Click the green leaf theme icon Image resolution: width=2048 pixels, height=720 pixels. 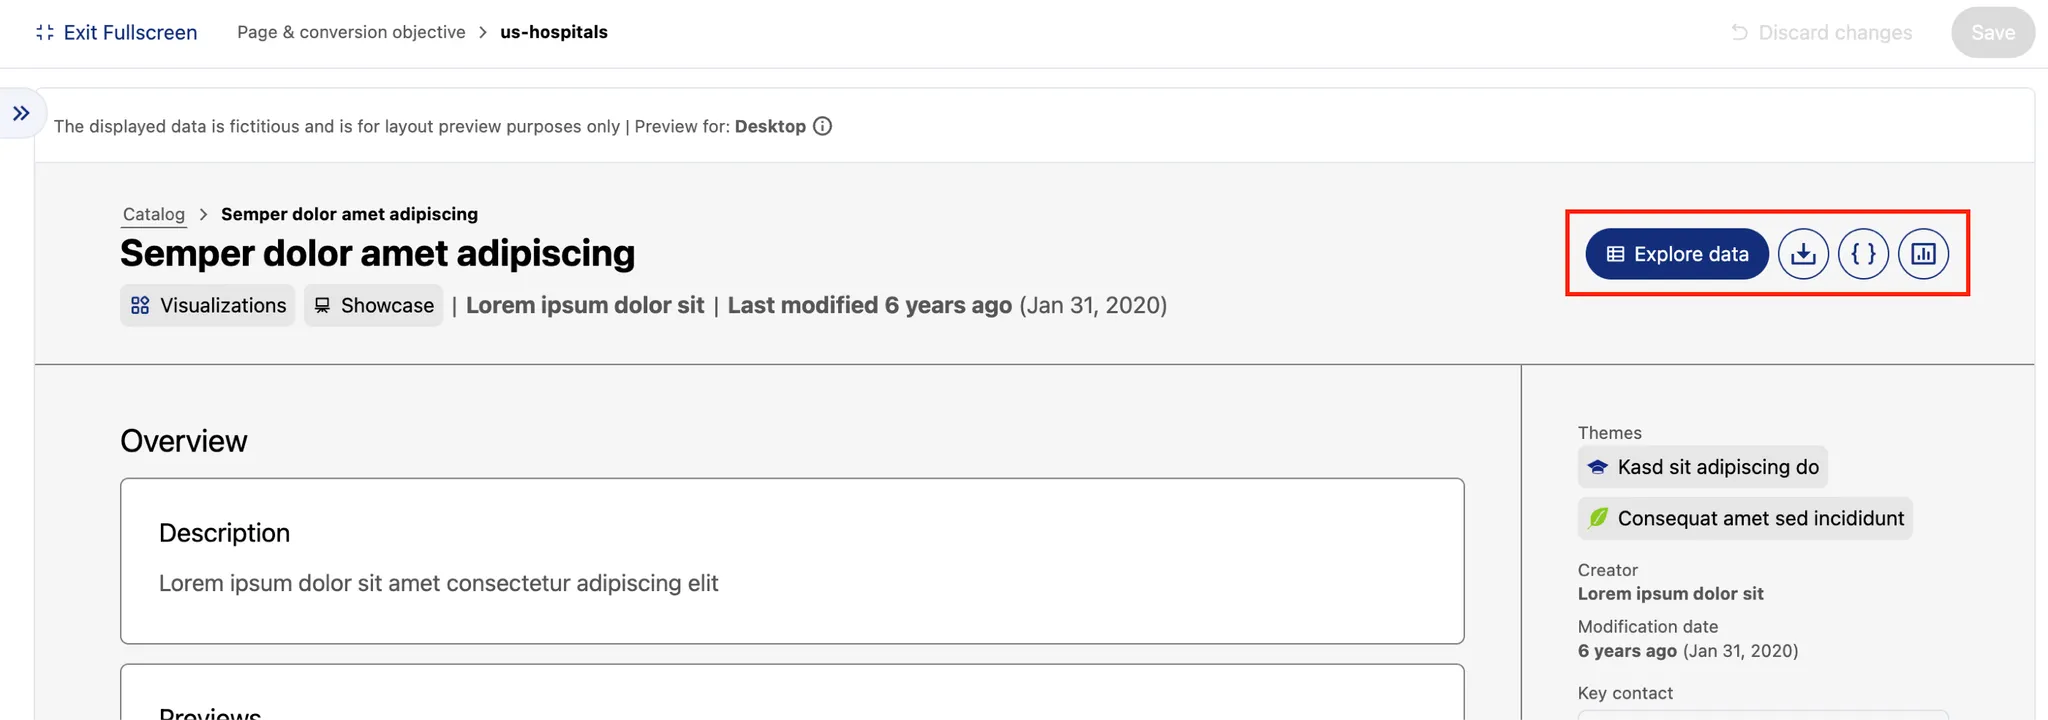[1598, 518]
